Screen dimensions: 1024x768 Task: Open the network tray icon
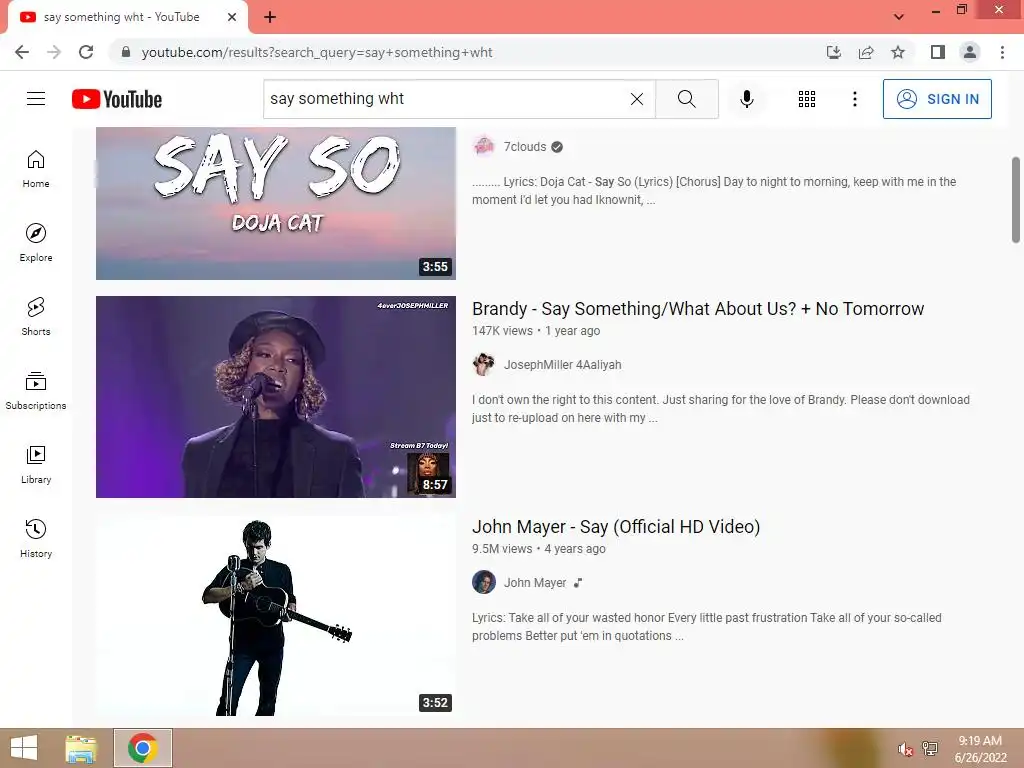930,748
